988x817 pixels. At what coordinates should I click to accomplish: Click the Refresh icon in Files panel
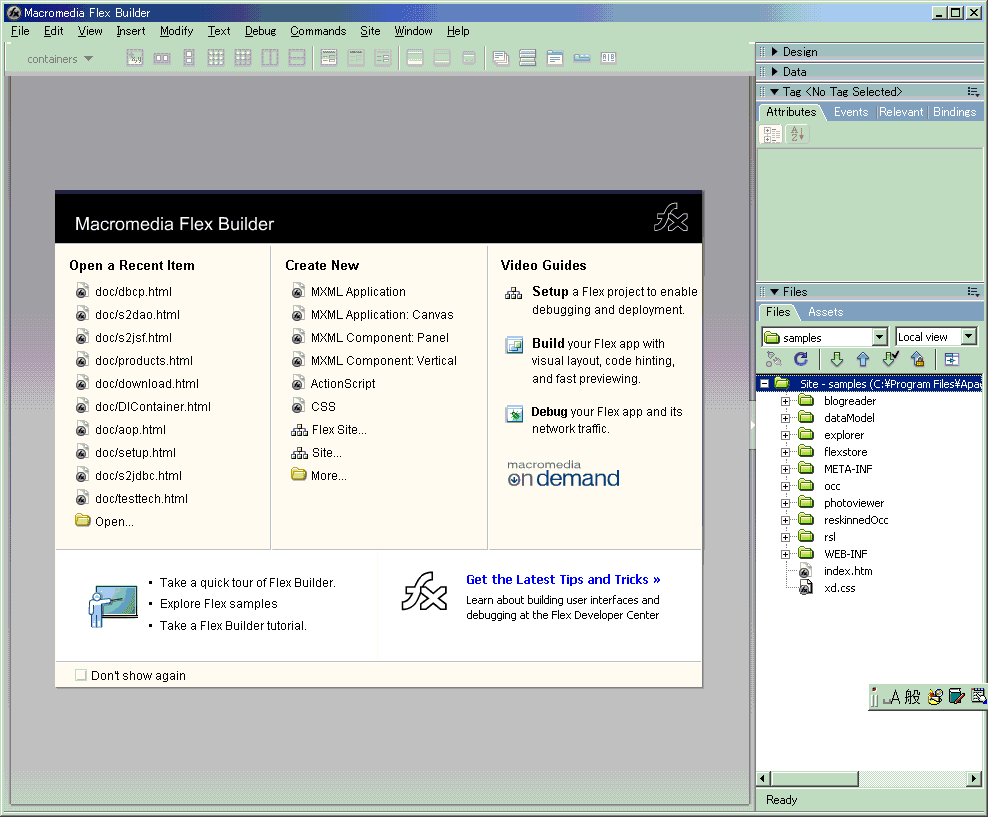click(x=801, y=359)
